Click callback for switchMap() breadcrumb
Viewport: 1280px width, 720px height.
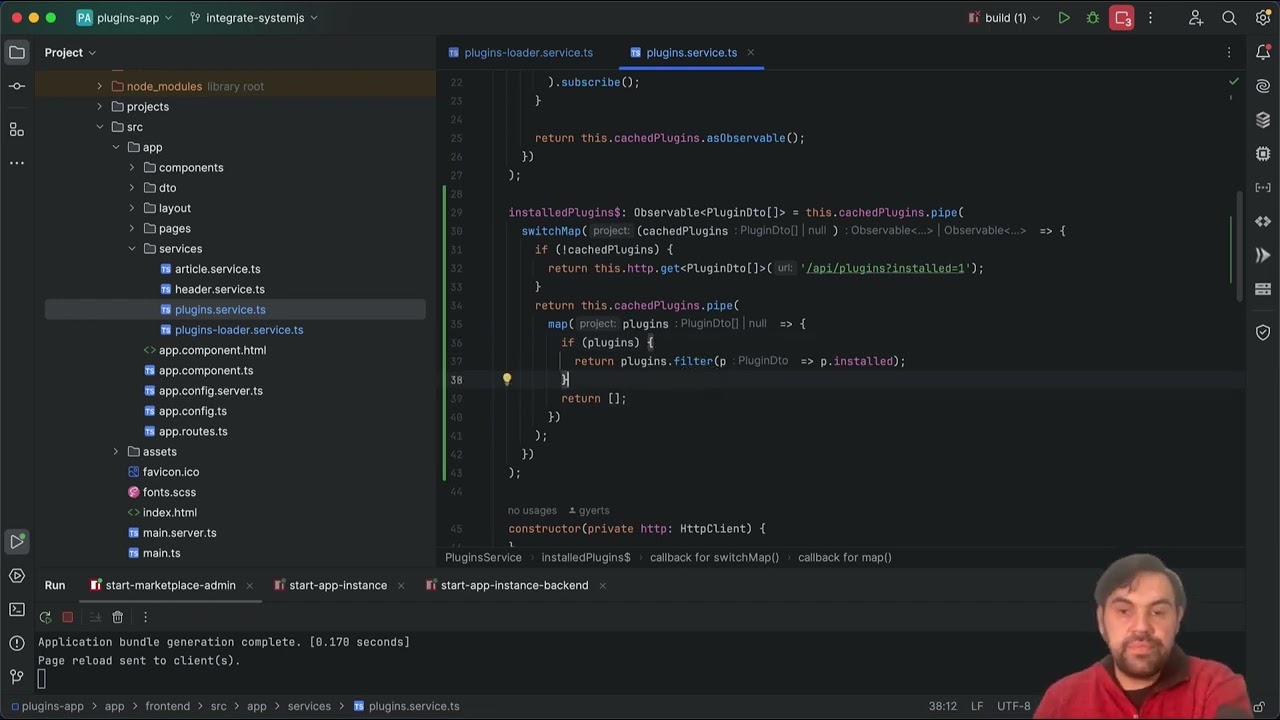pos(714,557)
